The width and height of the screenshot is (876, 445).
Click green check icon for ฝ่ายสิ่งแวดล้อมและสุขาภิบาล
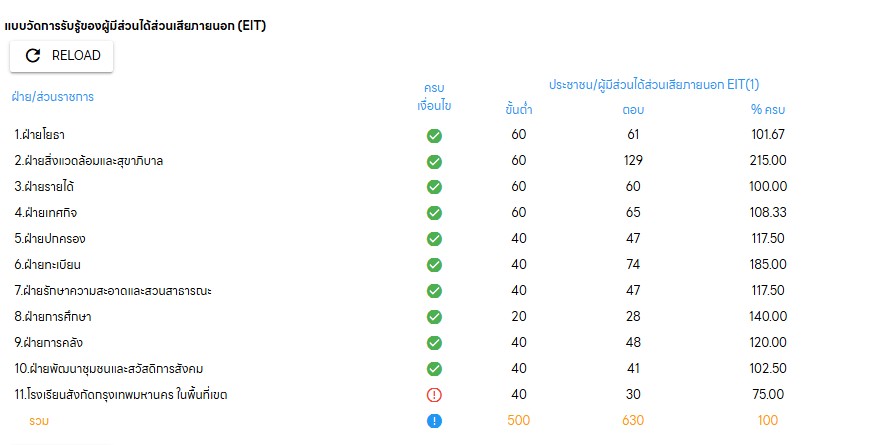click(434, 161)
